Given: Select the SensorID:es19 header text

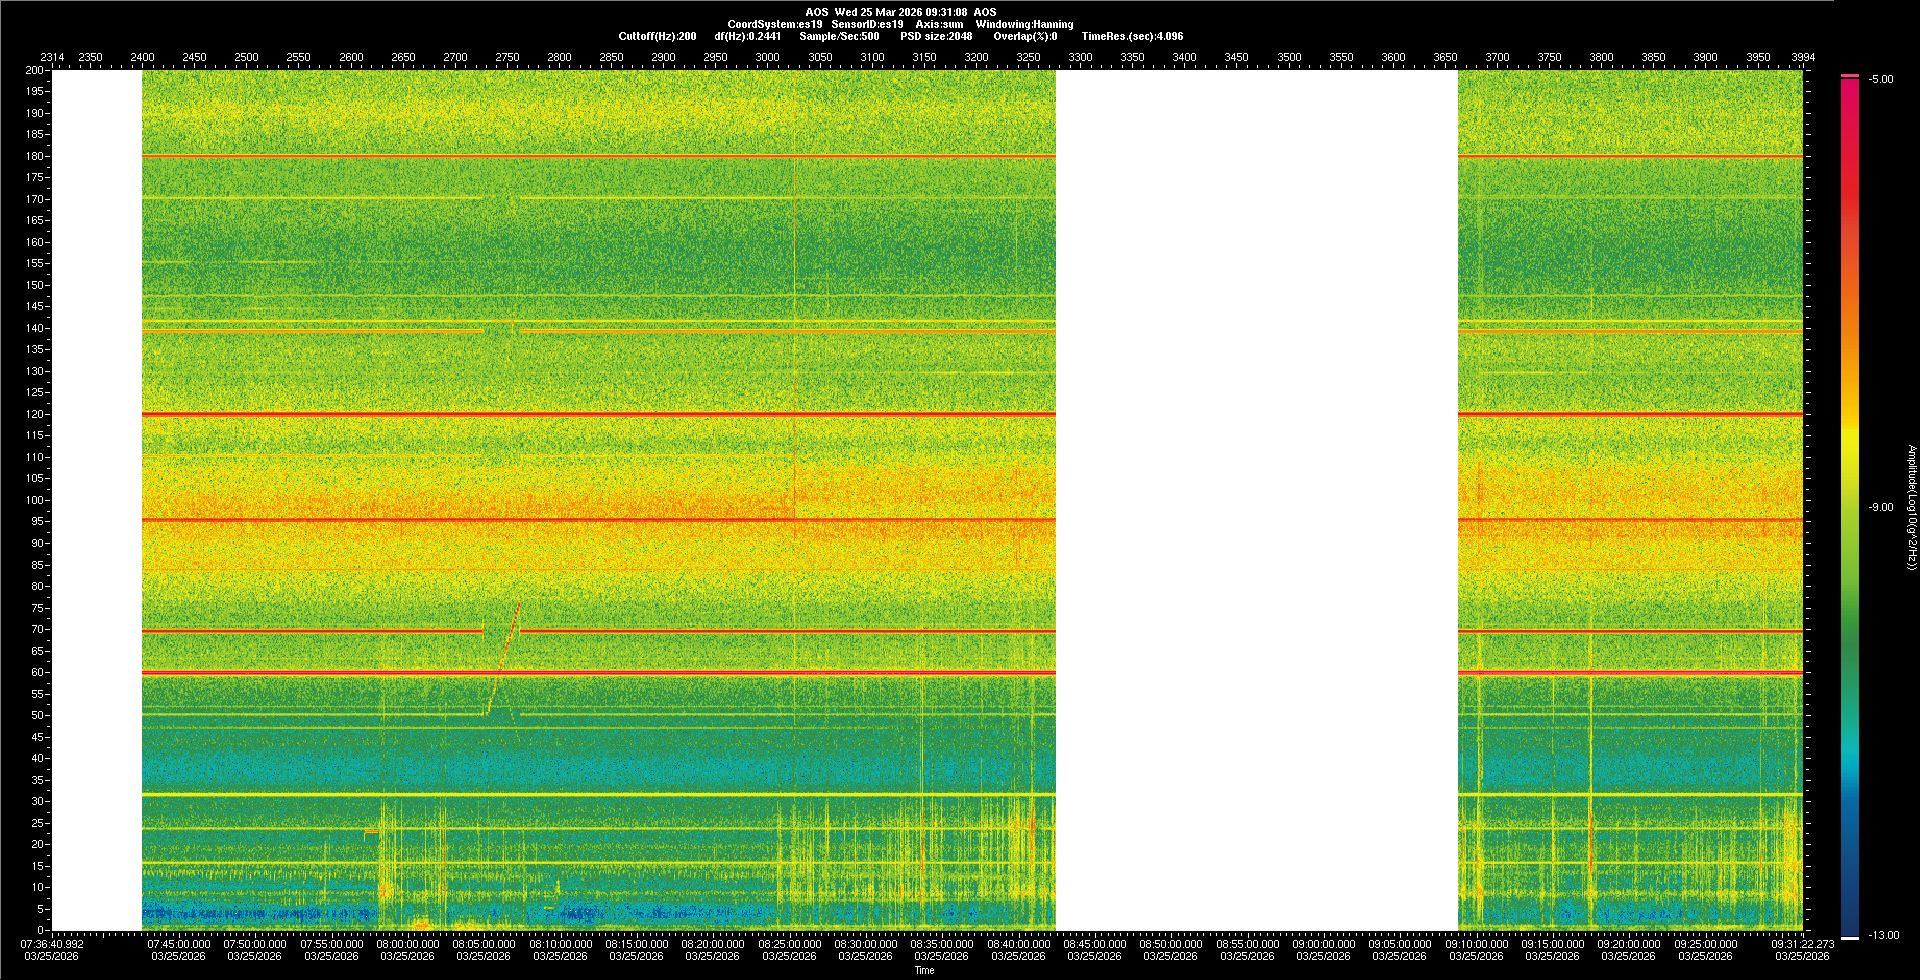Looking at the screenshot, I should click(x=867, y=24).
